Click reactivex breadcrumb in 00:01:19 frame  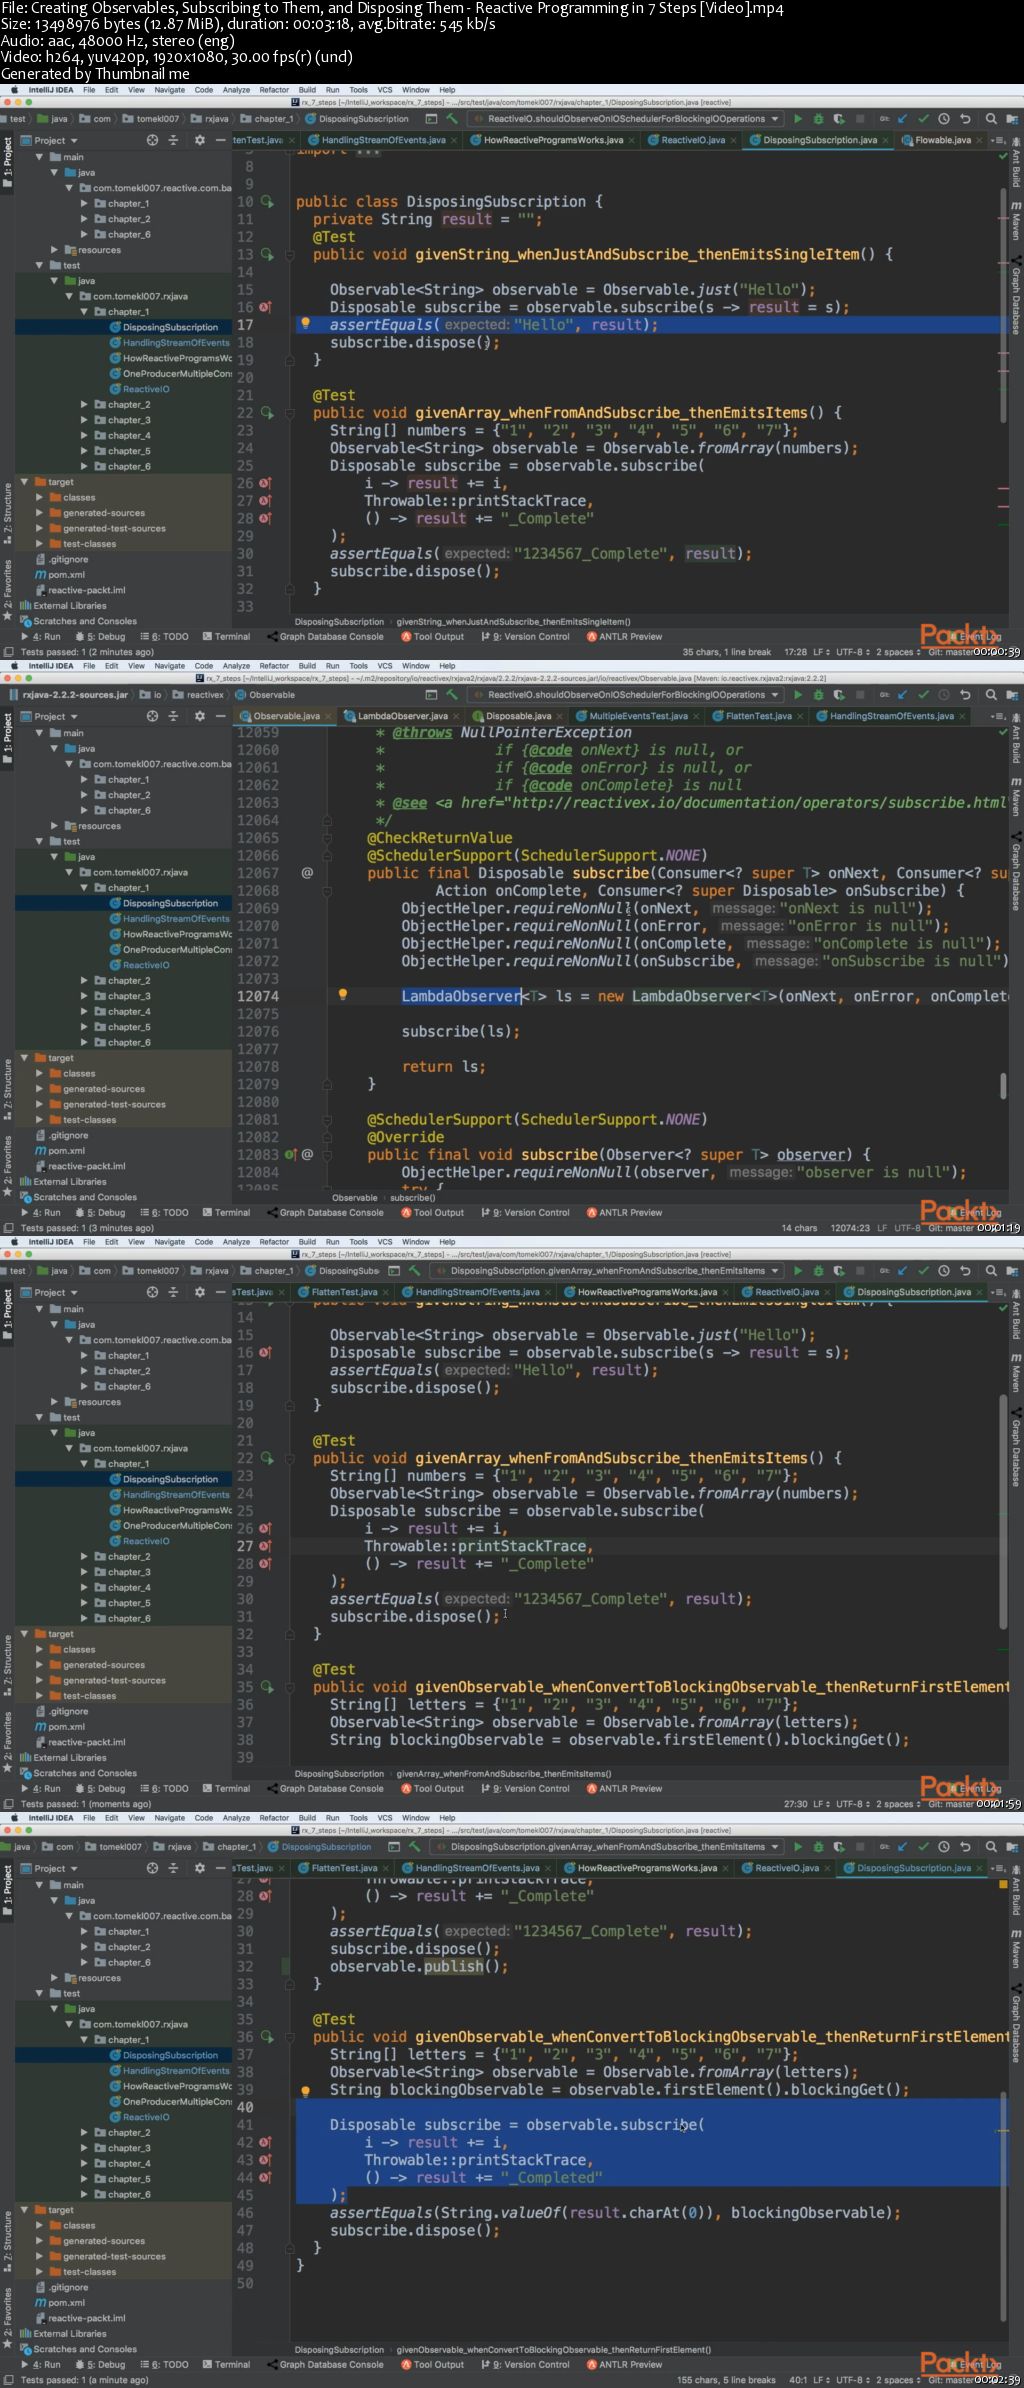coord(199,695)
